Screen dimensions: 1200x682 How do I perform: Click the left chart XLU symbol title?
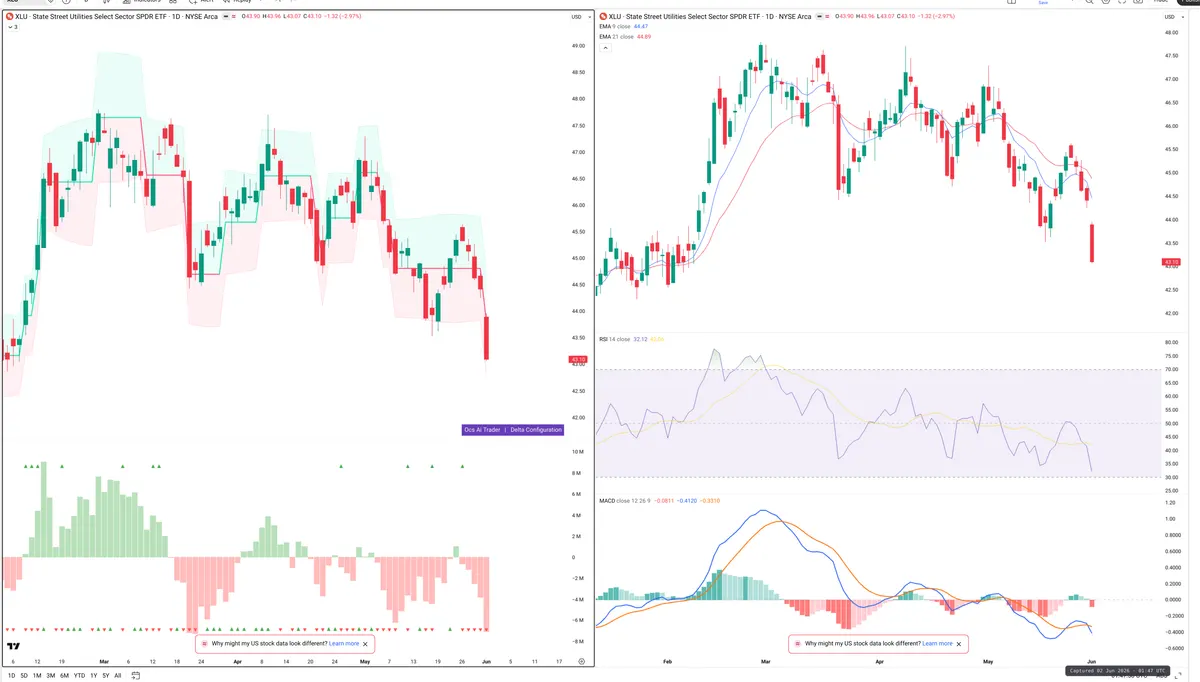(116, 17)
